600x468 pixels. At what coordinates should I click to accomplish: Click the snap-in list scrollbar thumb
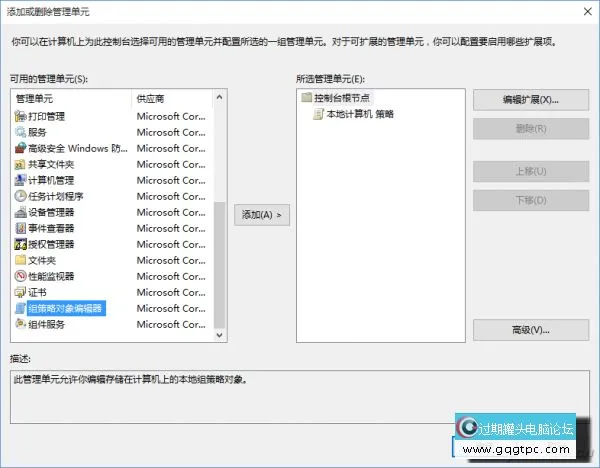[219, 265]
